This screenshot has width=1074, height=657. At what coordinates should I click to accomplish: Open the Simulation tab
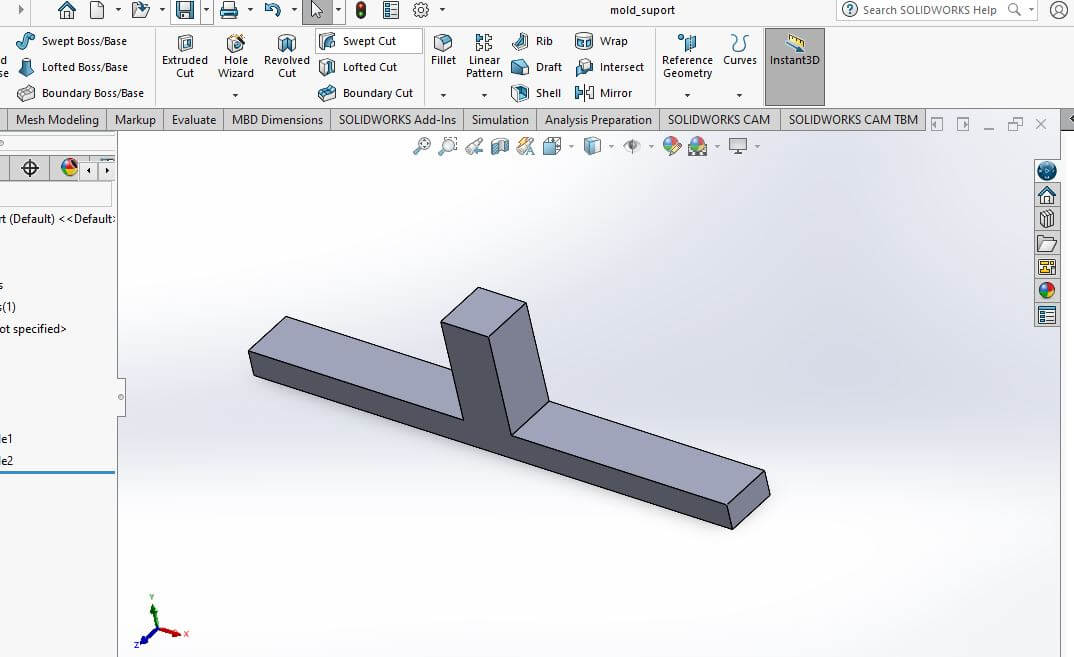pyautogui.click(x=500, y=120)
